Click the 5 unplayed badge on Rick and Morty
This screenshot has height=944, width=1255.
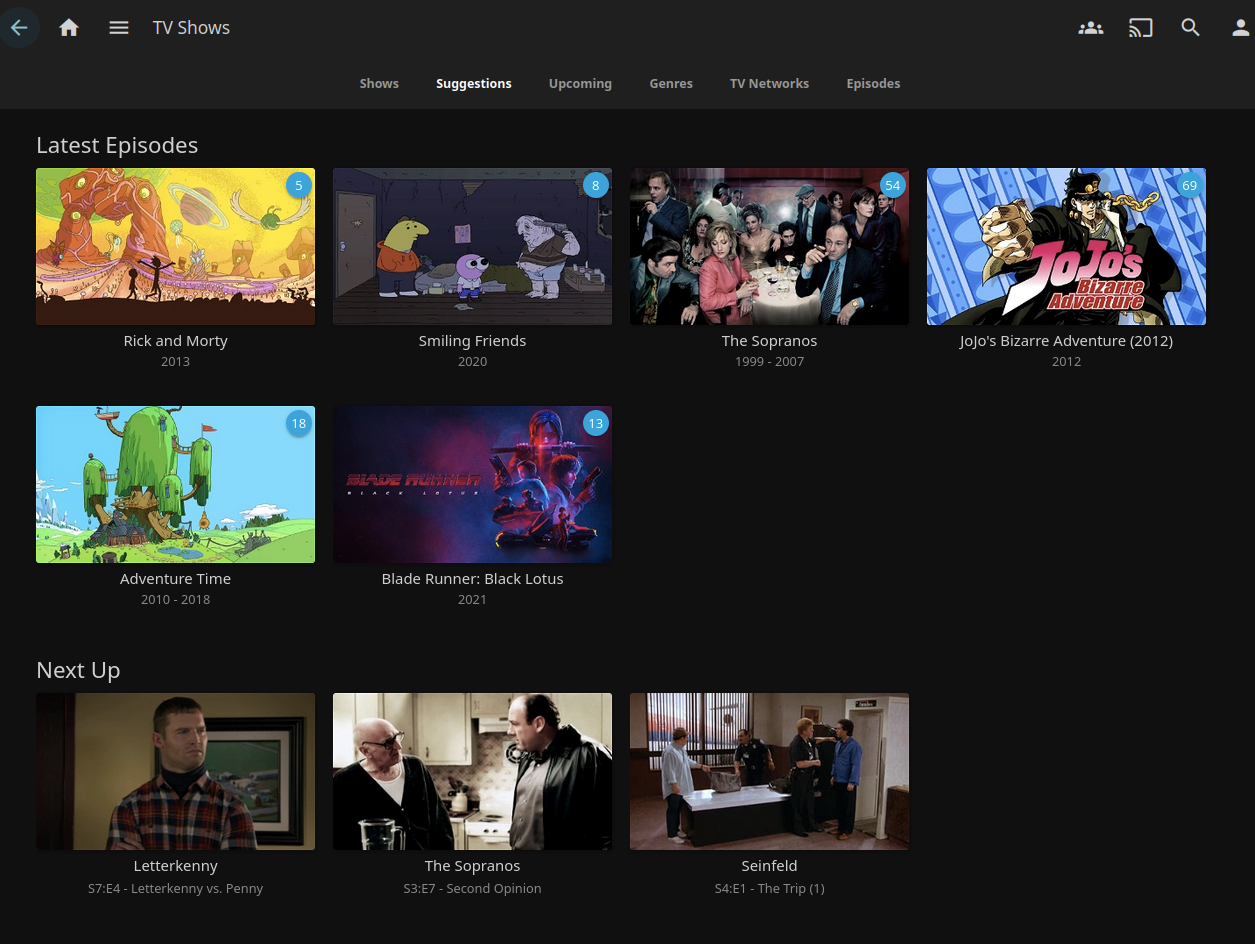(298, 185)
